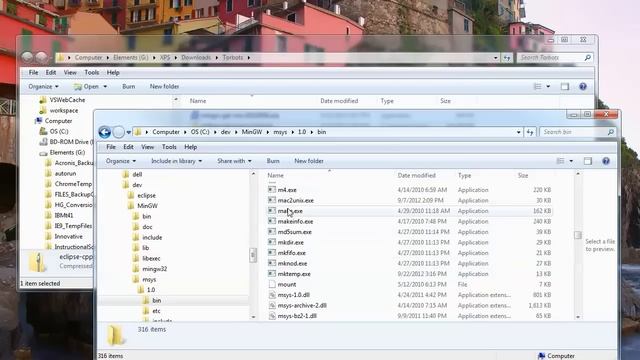640x360 pixels.
Task: Toggle preview pane button in bin window
Action: pos(588,161)
